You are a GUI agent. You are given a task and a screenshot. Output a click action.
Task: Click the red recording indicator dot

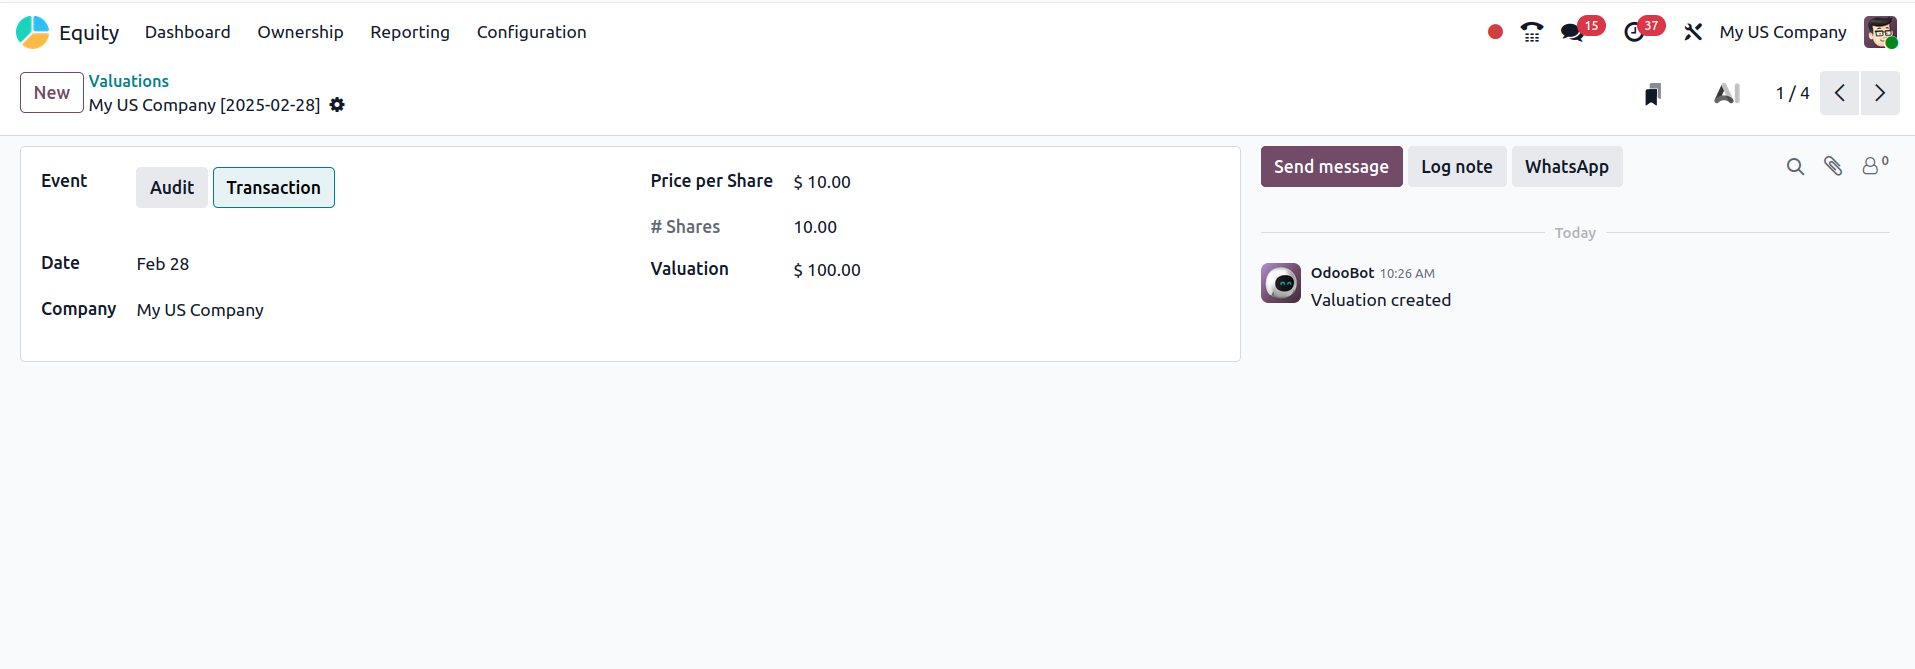(x=1495, y=32)
